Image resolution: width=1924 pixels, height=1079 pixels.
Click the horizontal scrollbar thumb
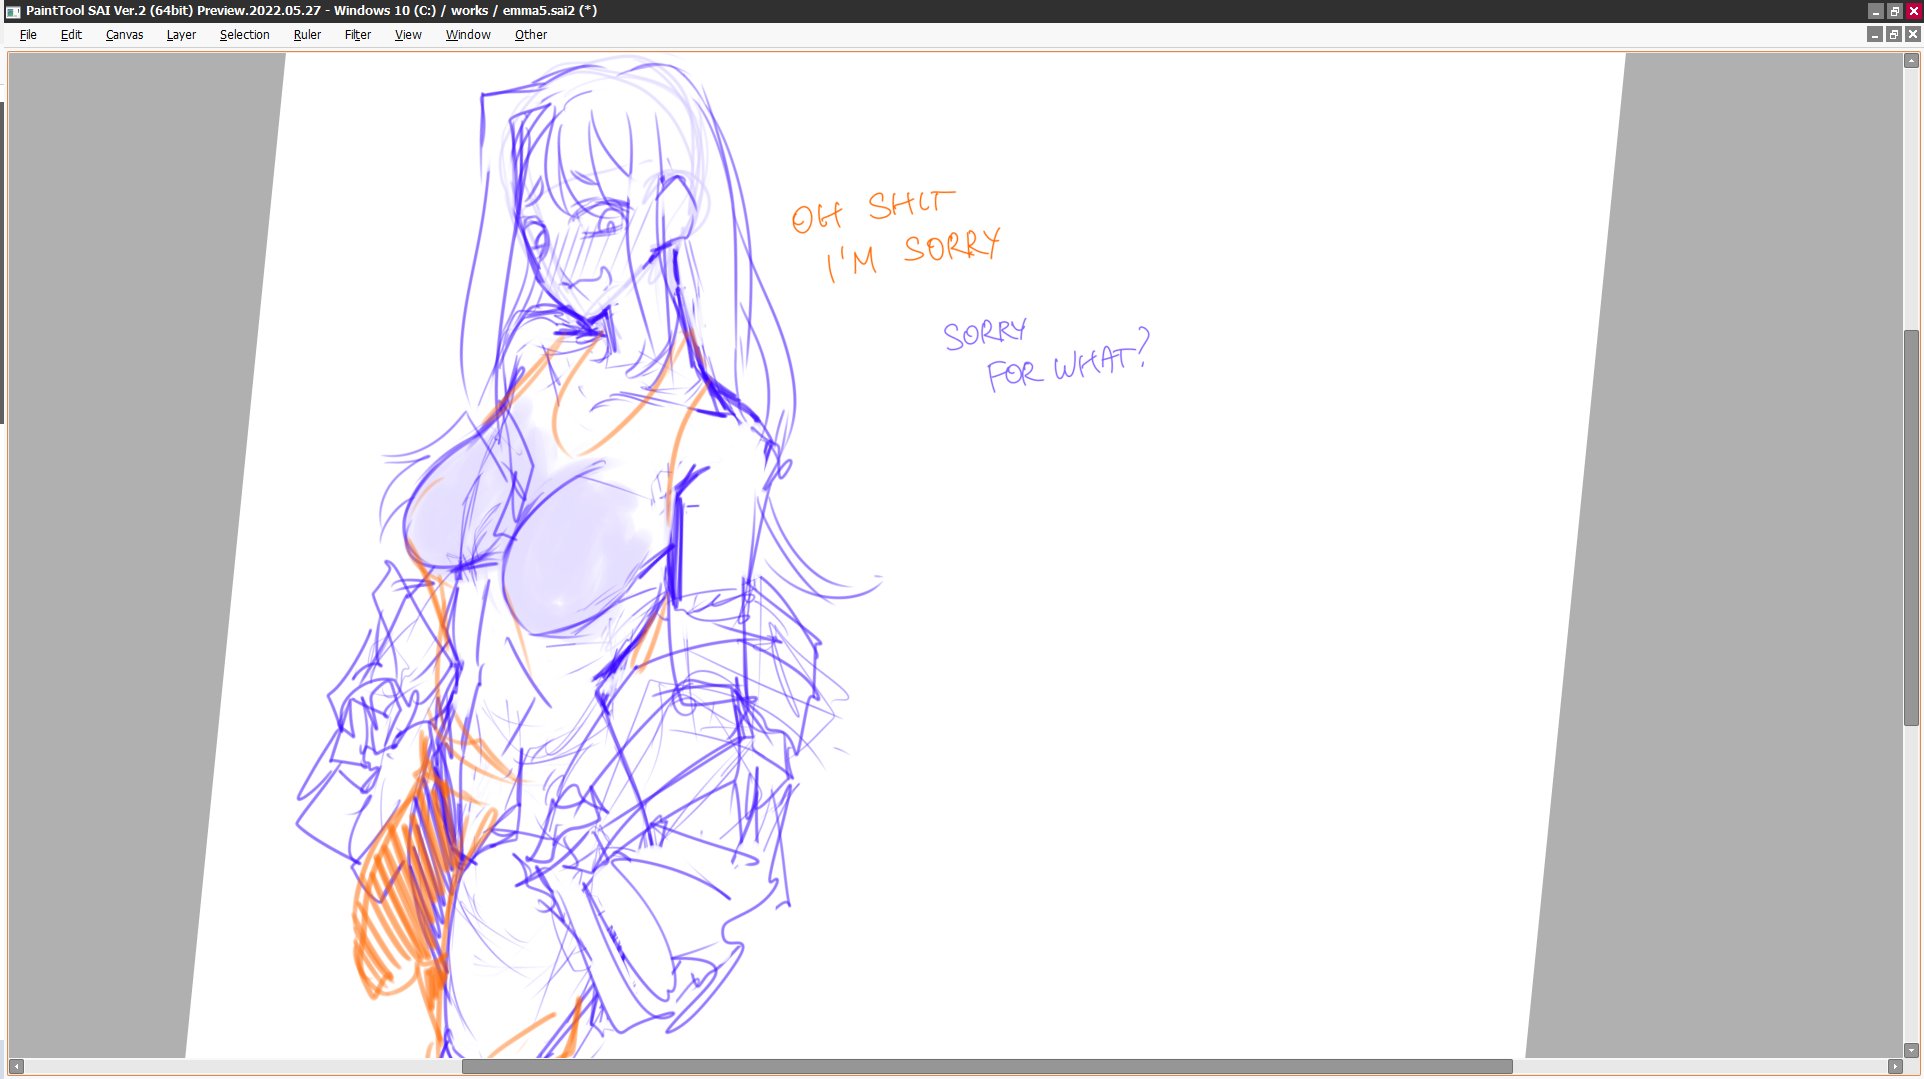pos(987,1067)
